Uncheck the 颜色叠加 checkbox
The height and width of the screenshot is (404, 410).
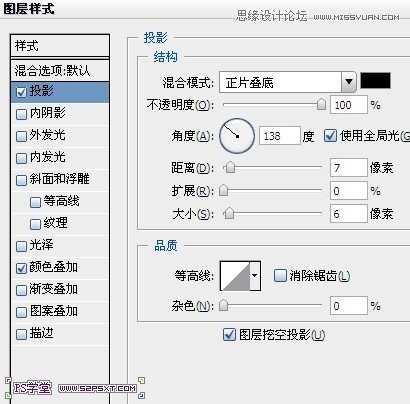(21, 268)
